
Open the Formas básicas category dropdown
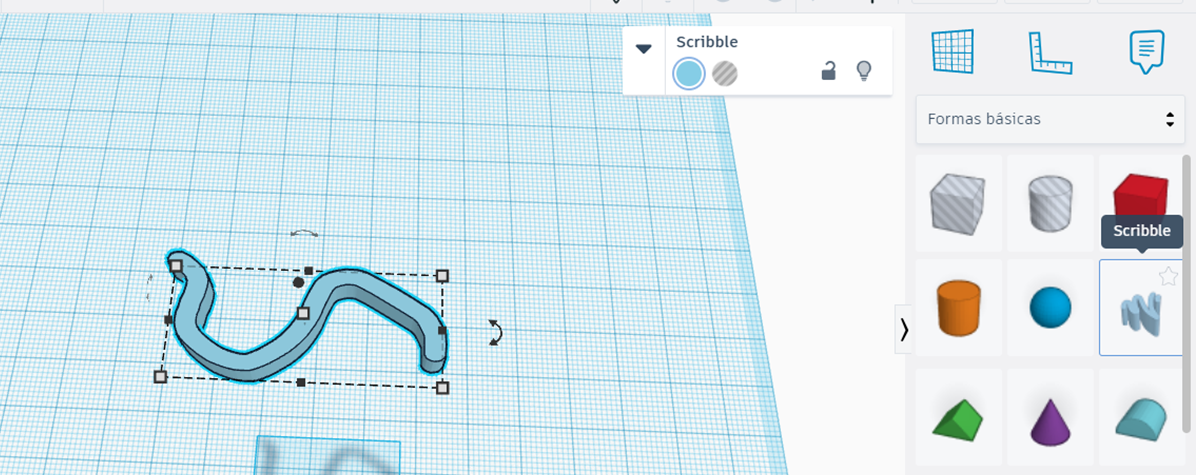[x=1050, y=119]
